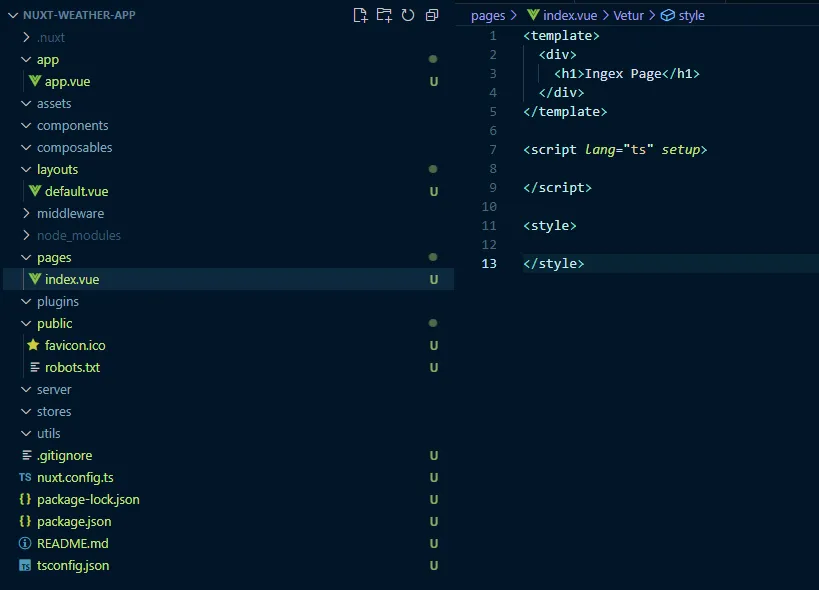Click the modified dot beside the app folder
Image resolution: width=819 pixels, height=590 pixels.
(433, 59)
